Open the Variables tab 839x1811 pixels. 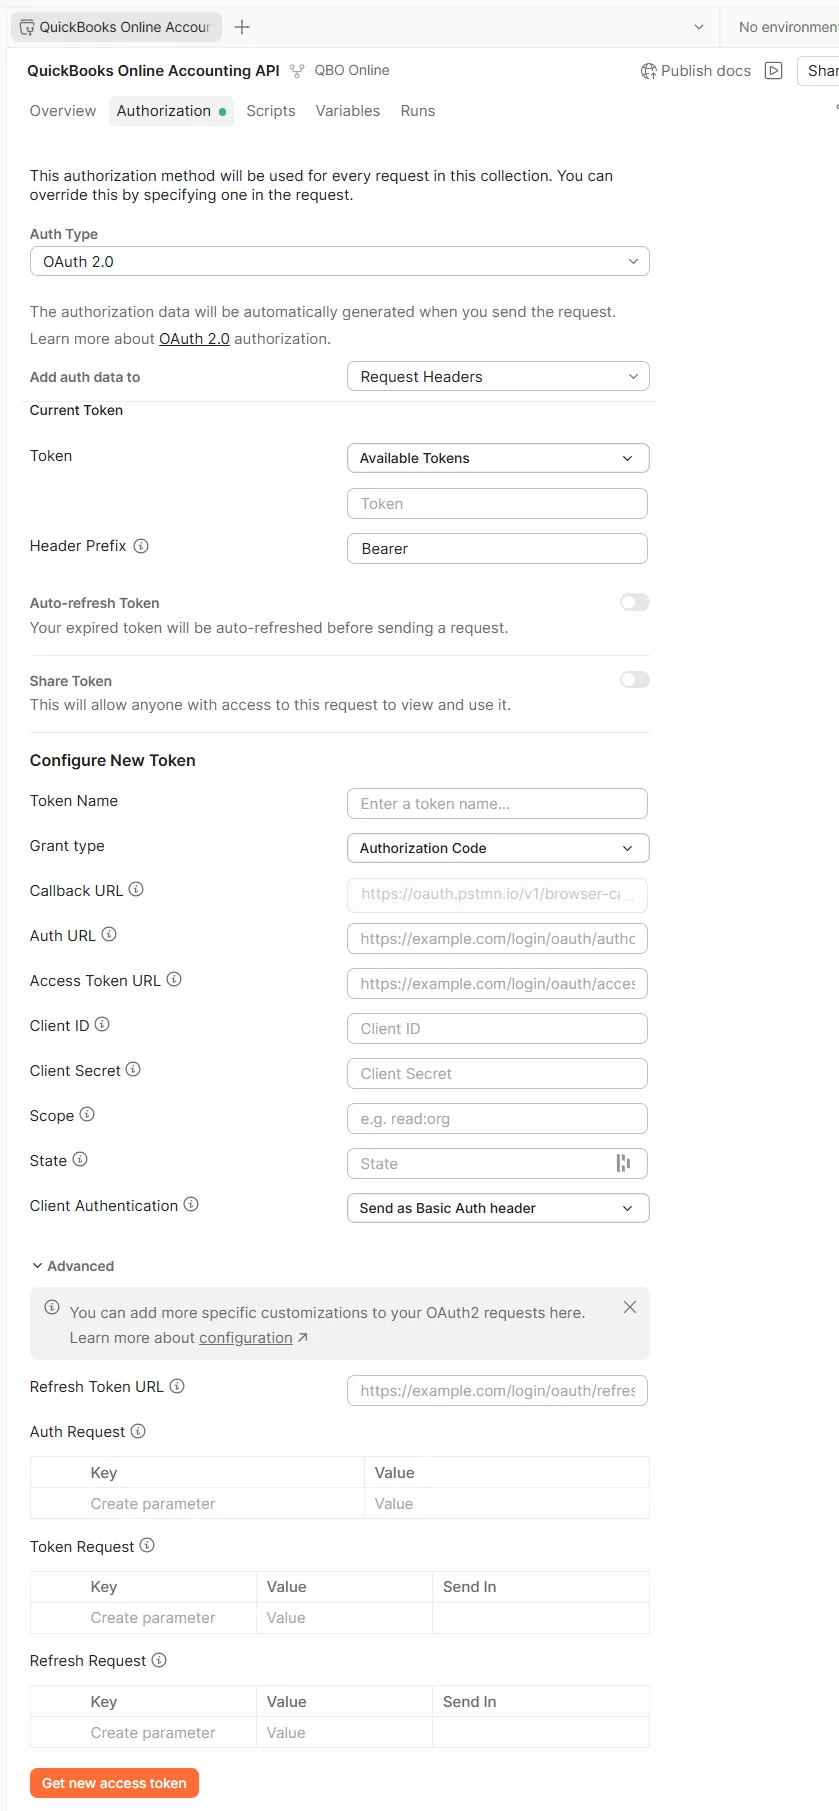pos(348,111)
